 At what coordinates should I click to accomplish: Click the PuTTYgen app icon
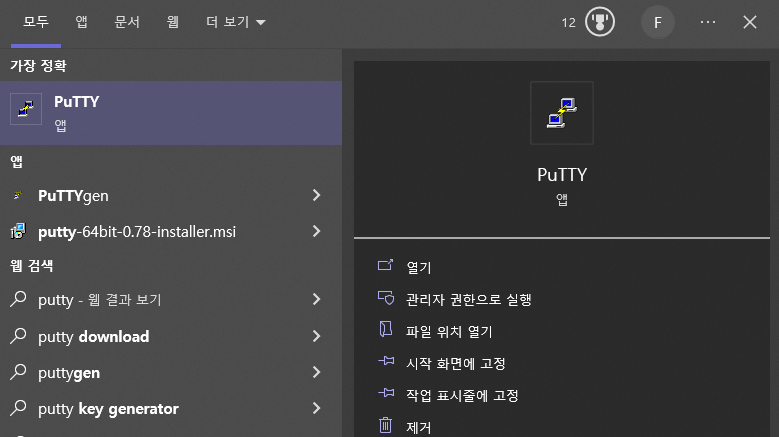click(18, 195)
